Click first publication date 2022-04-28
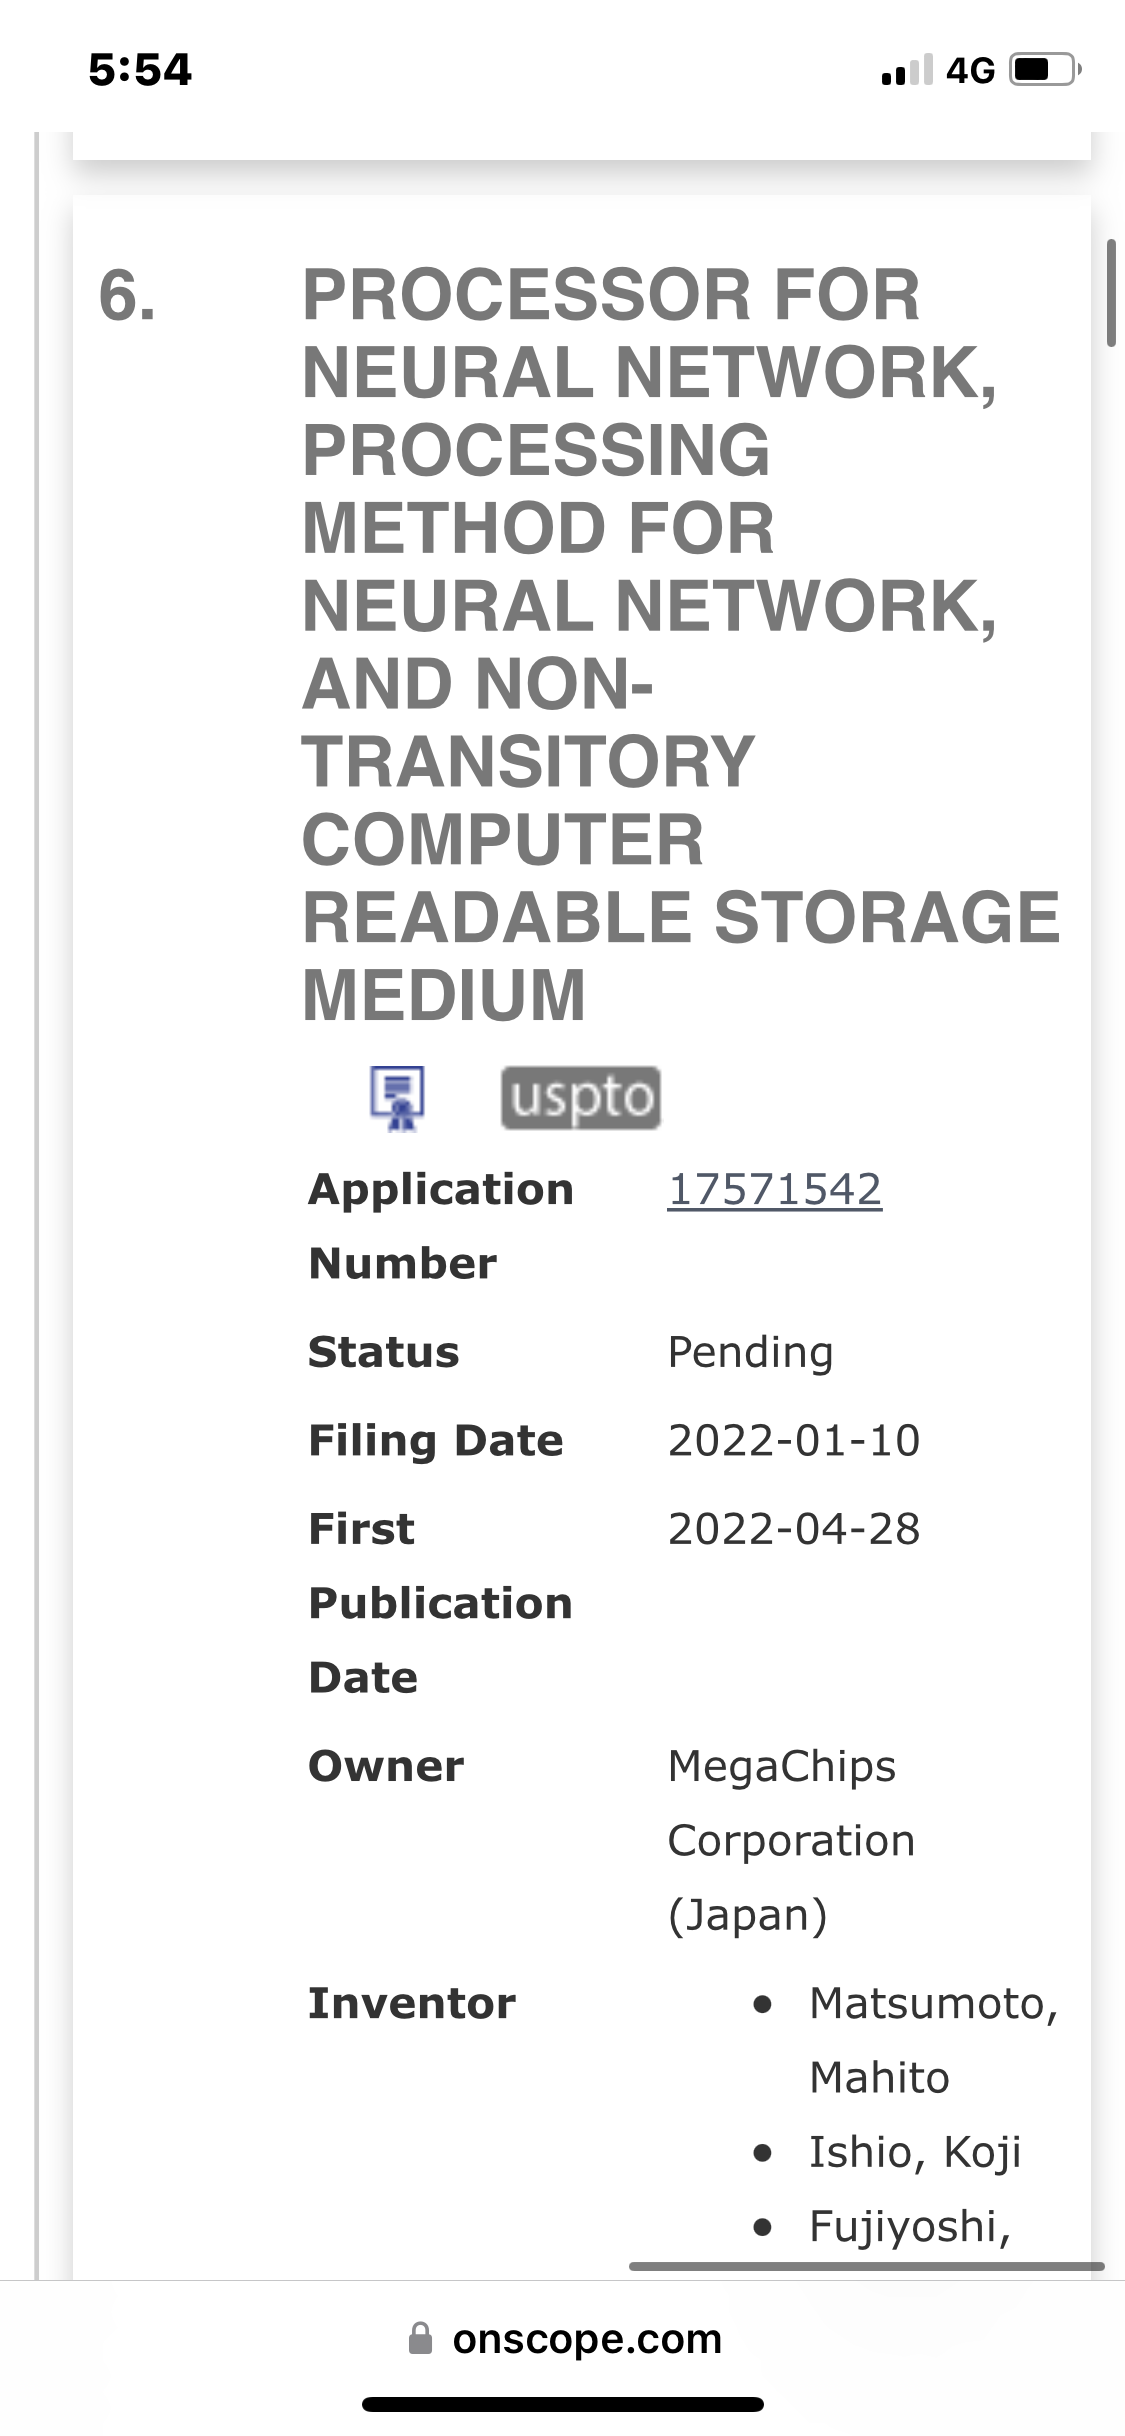This screenshot has width=1125, height=2436. coord(793,1528)
